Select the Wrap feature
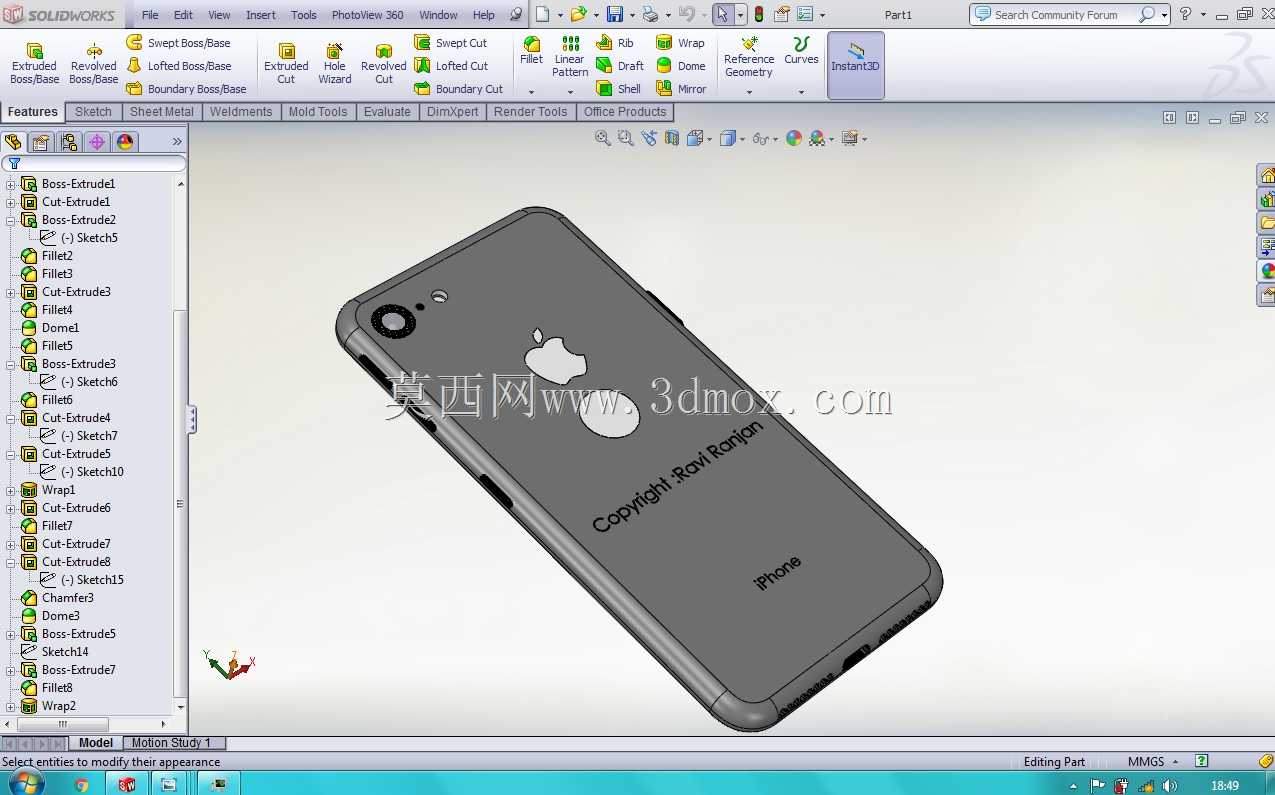Screen dimensions: 1275x795 (x=680, y=43)
